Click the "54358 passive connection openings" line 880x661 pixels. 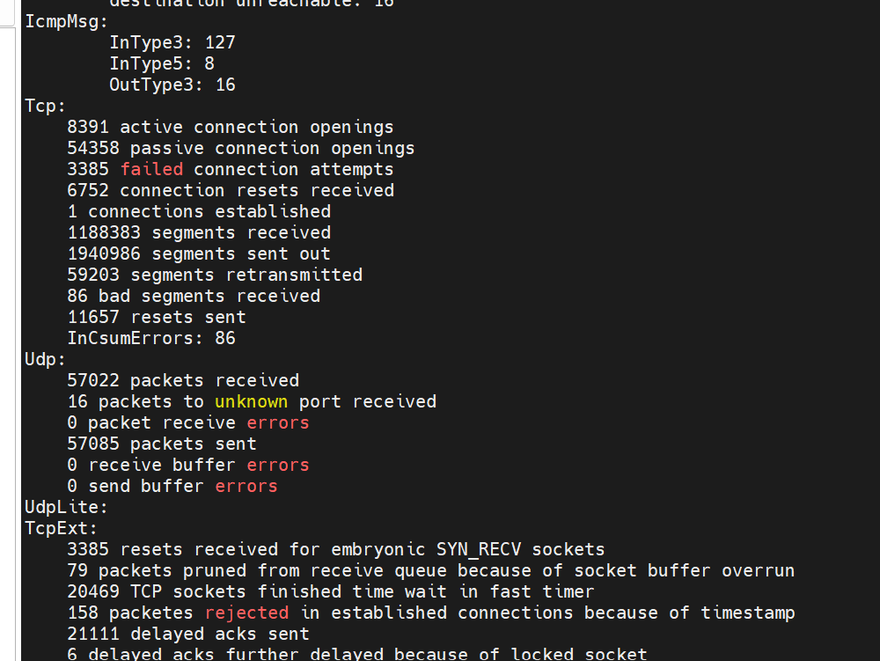pyautogui.click(x=241, y=148)
